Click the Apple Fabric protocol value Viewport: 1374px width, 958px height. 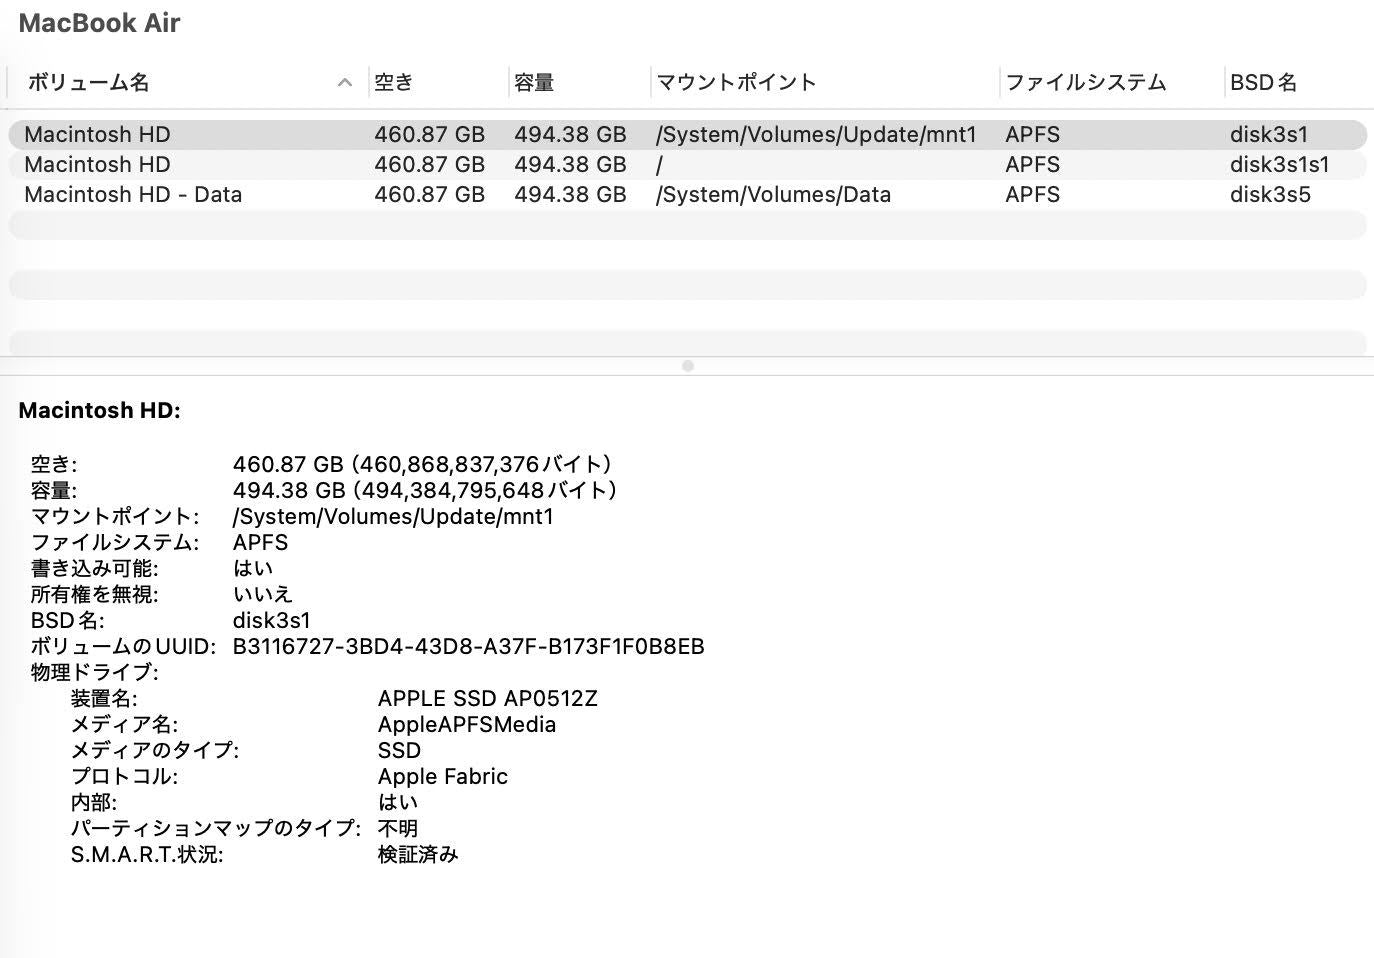point(443,777)
